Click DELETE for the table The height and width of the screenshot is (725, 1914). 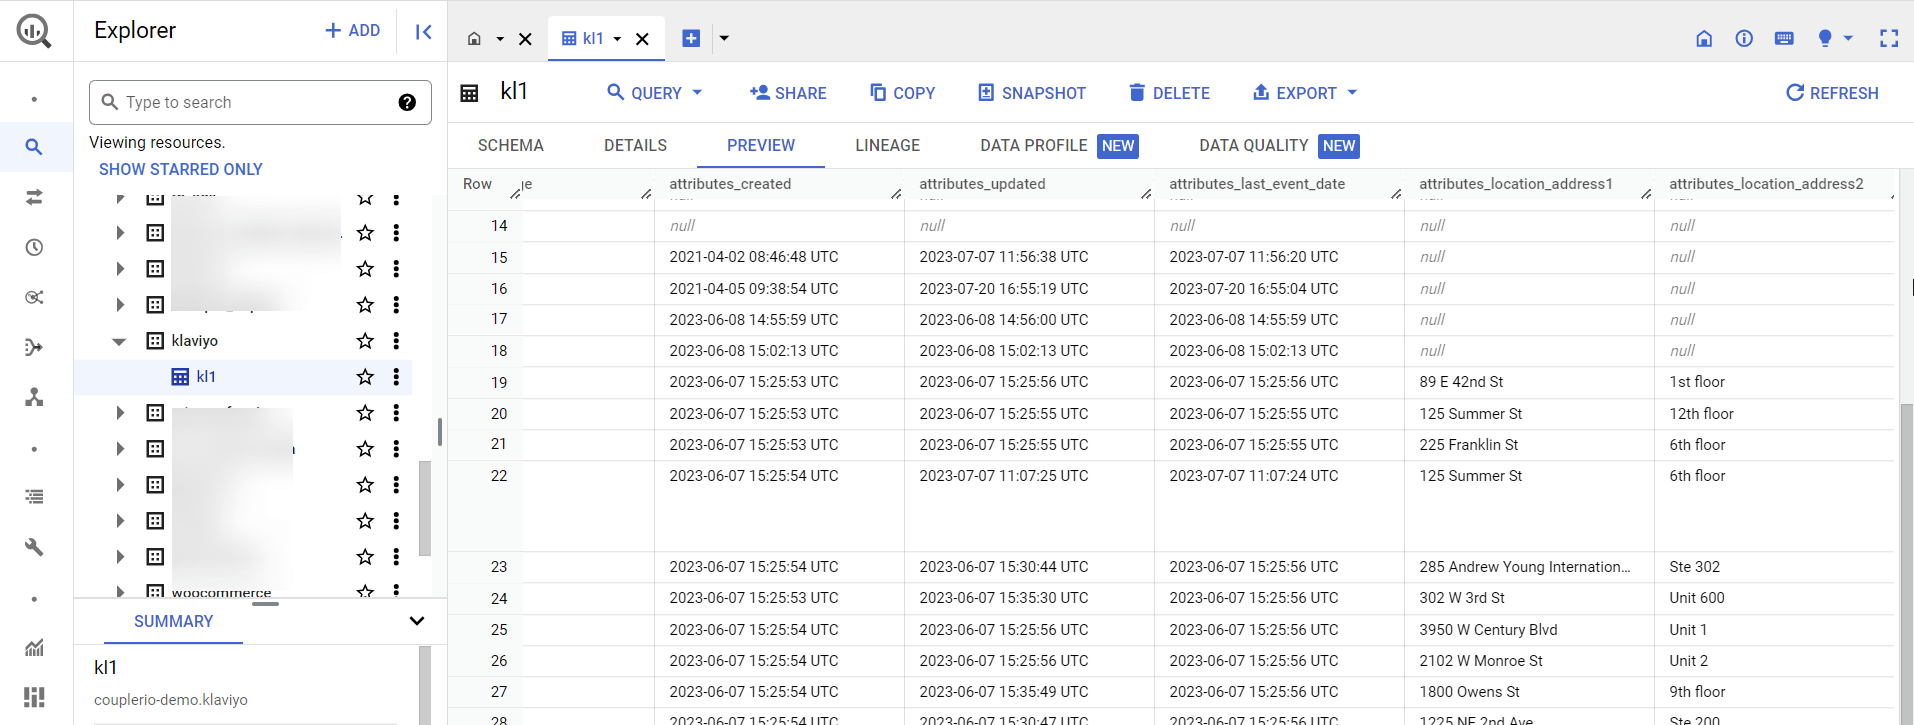(x=1169, y=93)
